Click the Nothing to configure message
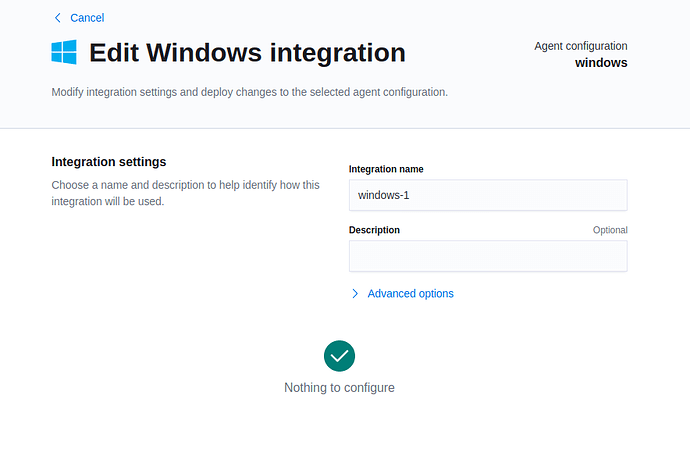Screen dimensions: 690x463 coord(339,388)
